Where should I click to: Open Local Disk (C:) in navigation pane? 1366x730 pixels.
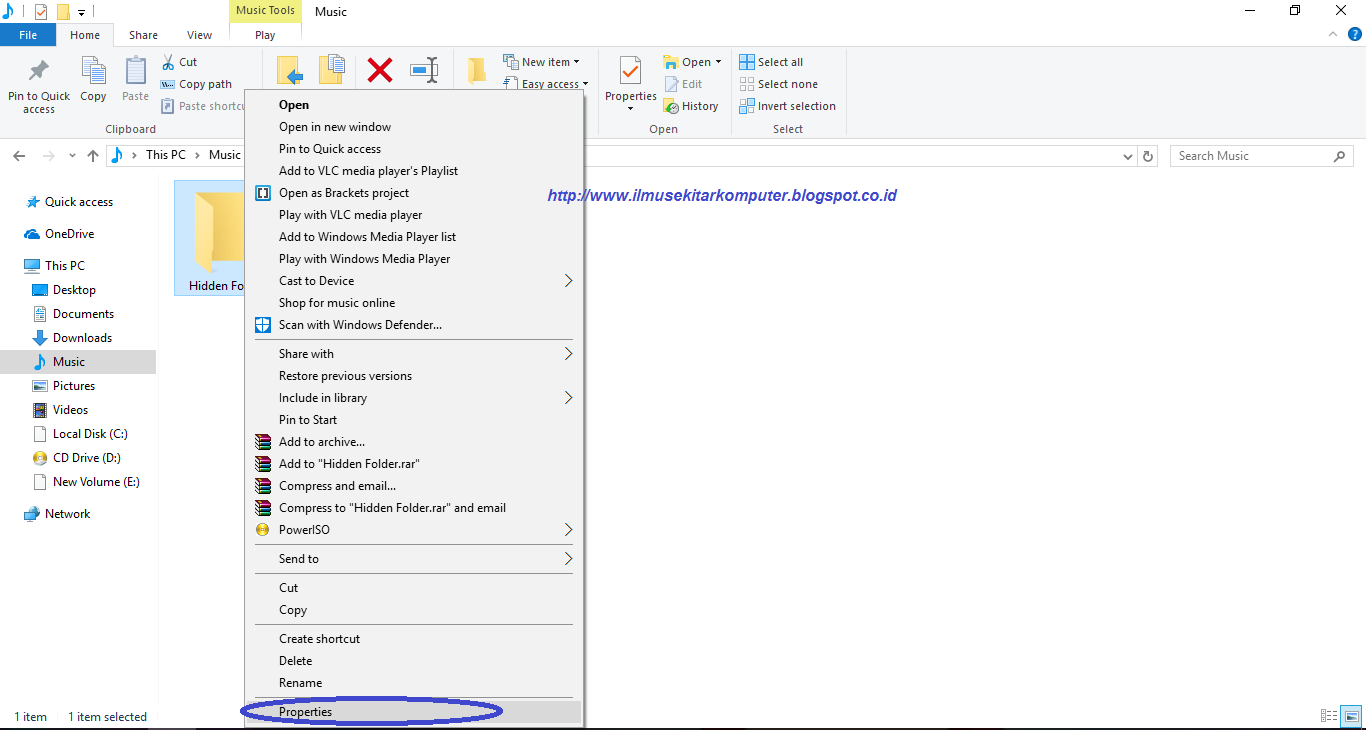(x=89, y=434)
